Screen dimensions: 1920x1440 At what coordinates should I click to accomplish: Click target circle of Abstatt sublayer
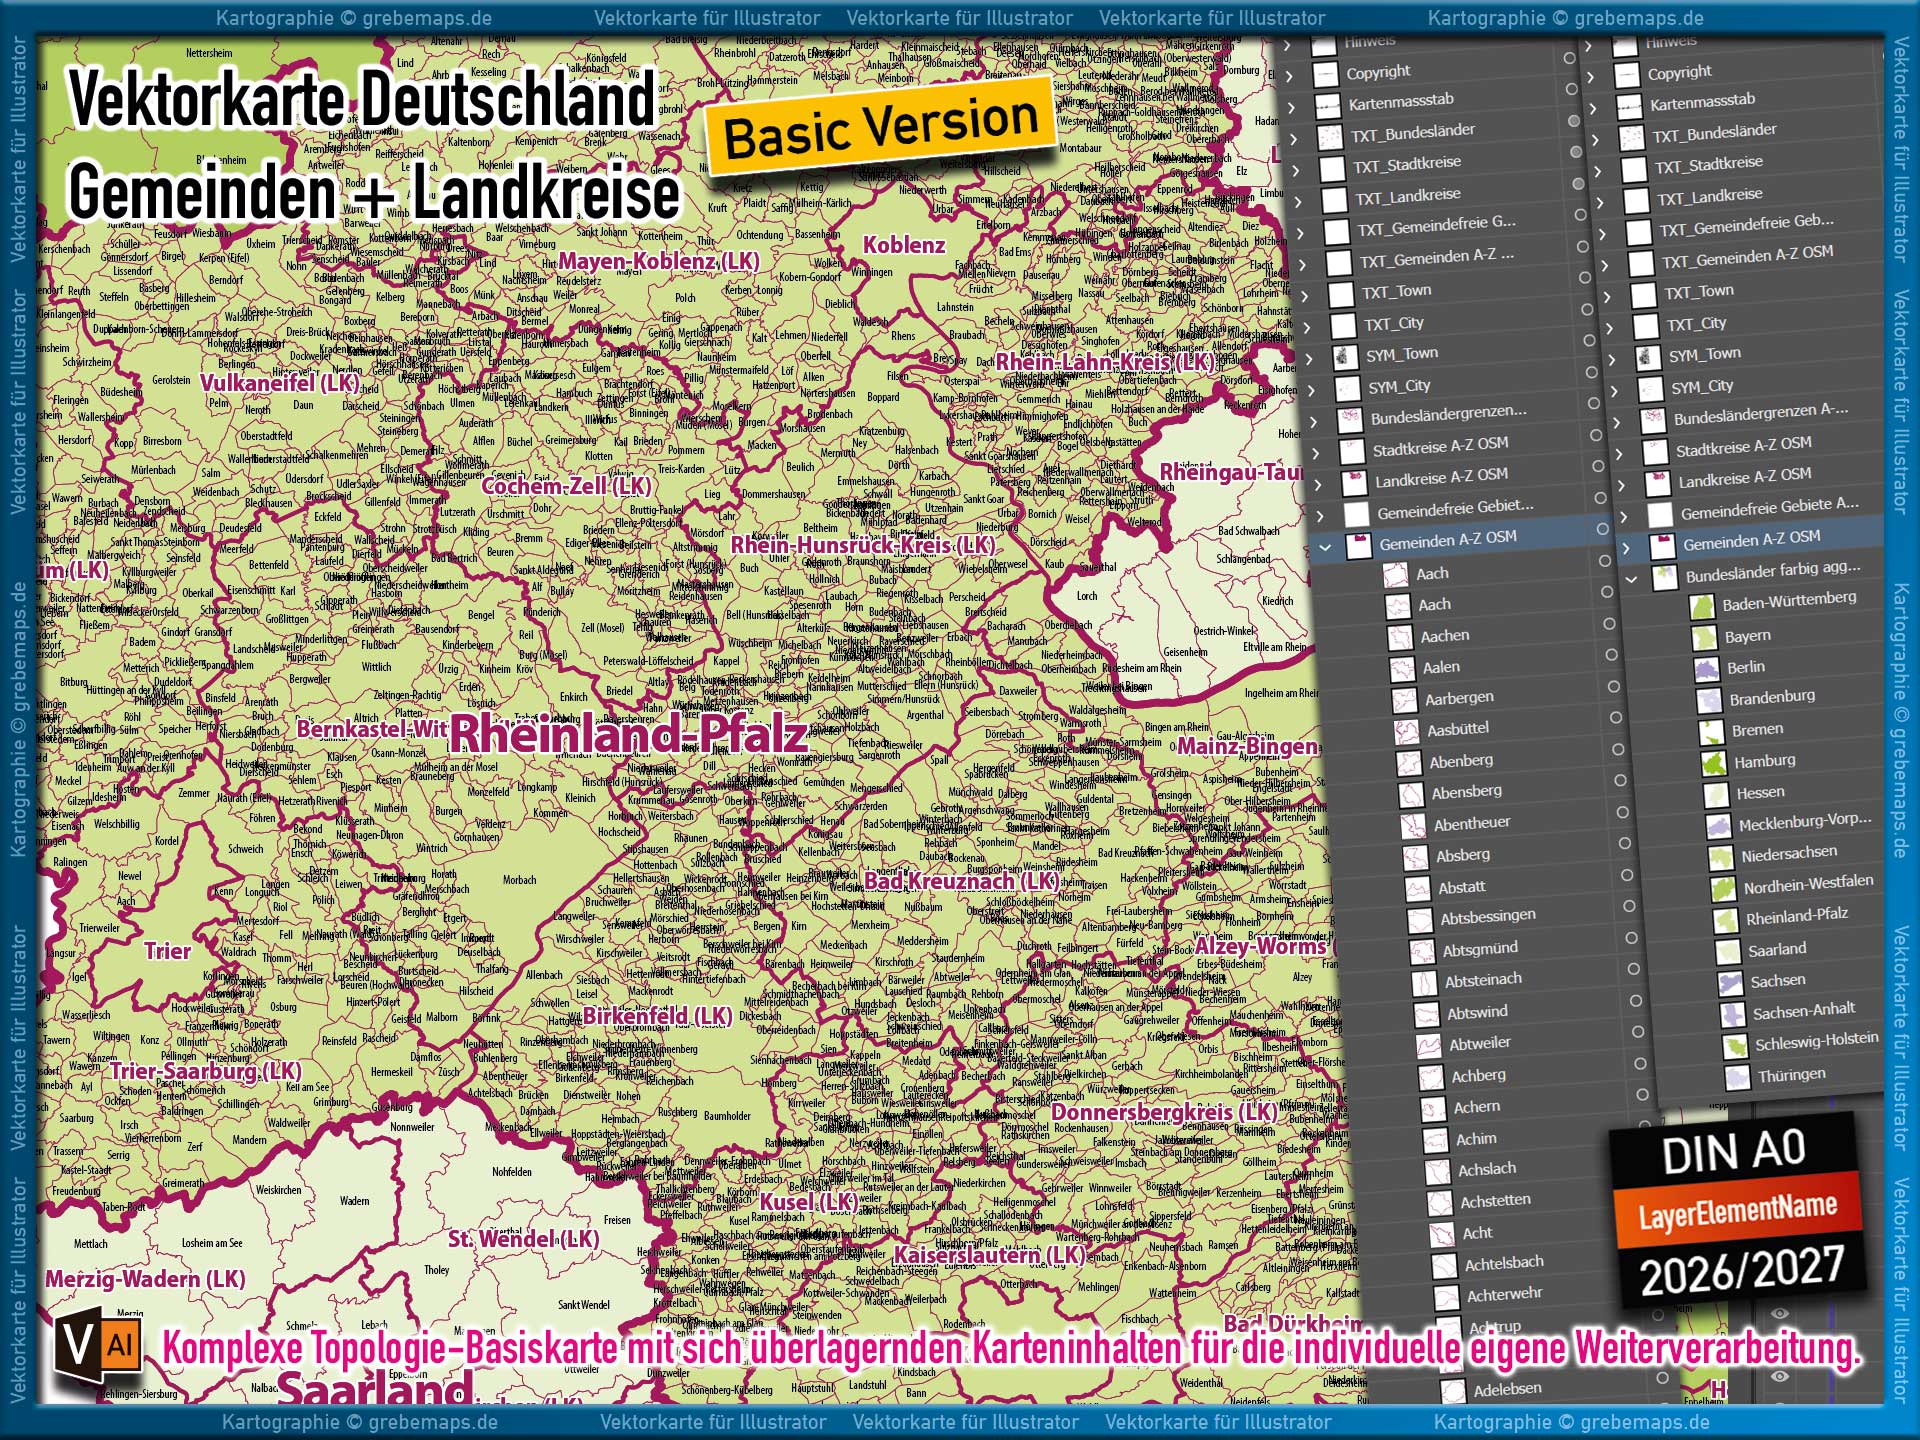(1627, 875)
